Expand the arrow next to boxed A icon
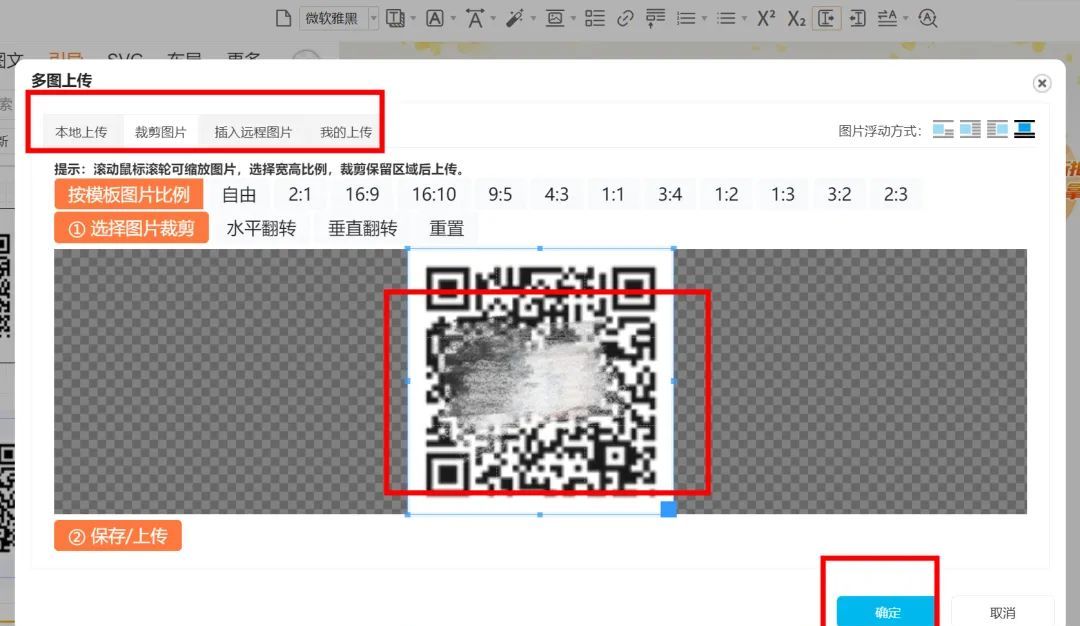The width and height of the screenshot is (1080, 626). pos(453,19)
